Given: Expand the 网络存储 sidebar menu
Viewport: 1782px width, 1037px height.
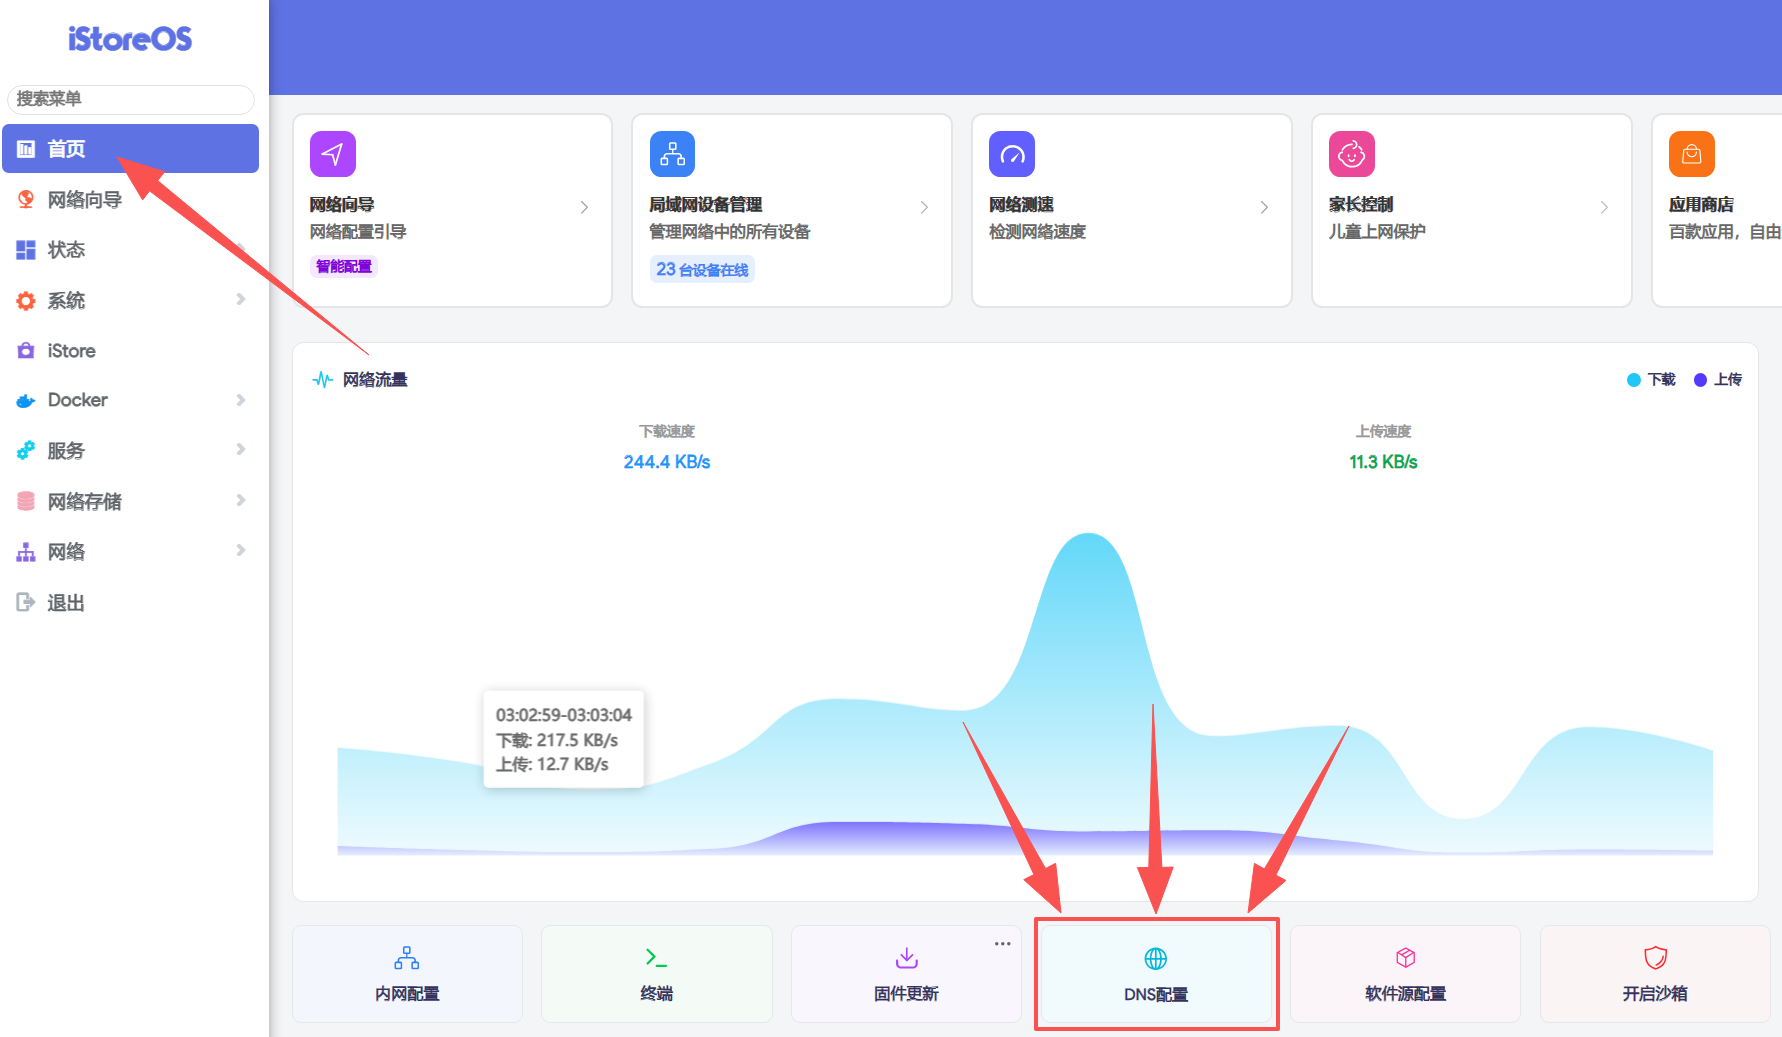Looking at the screenshot, I should pos(130,501).
